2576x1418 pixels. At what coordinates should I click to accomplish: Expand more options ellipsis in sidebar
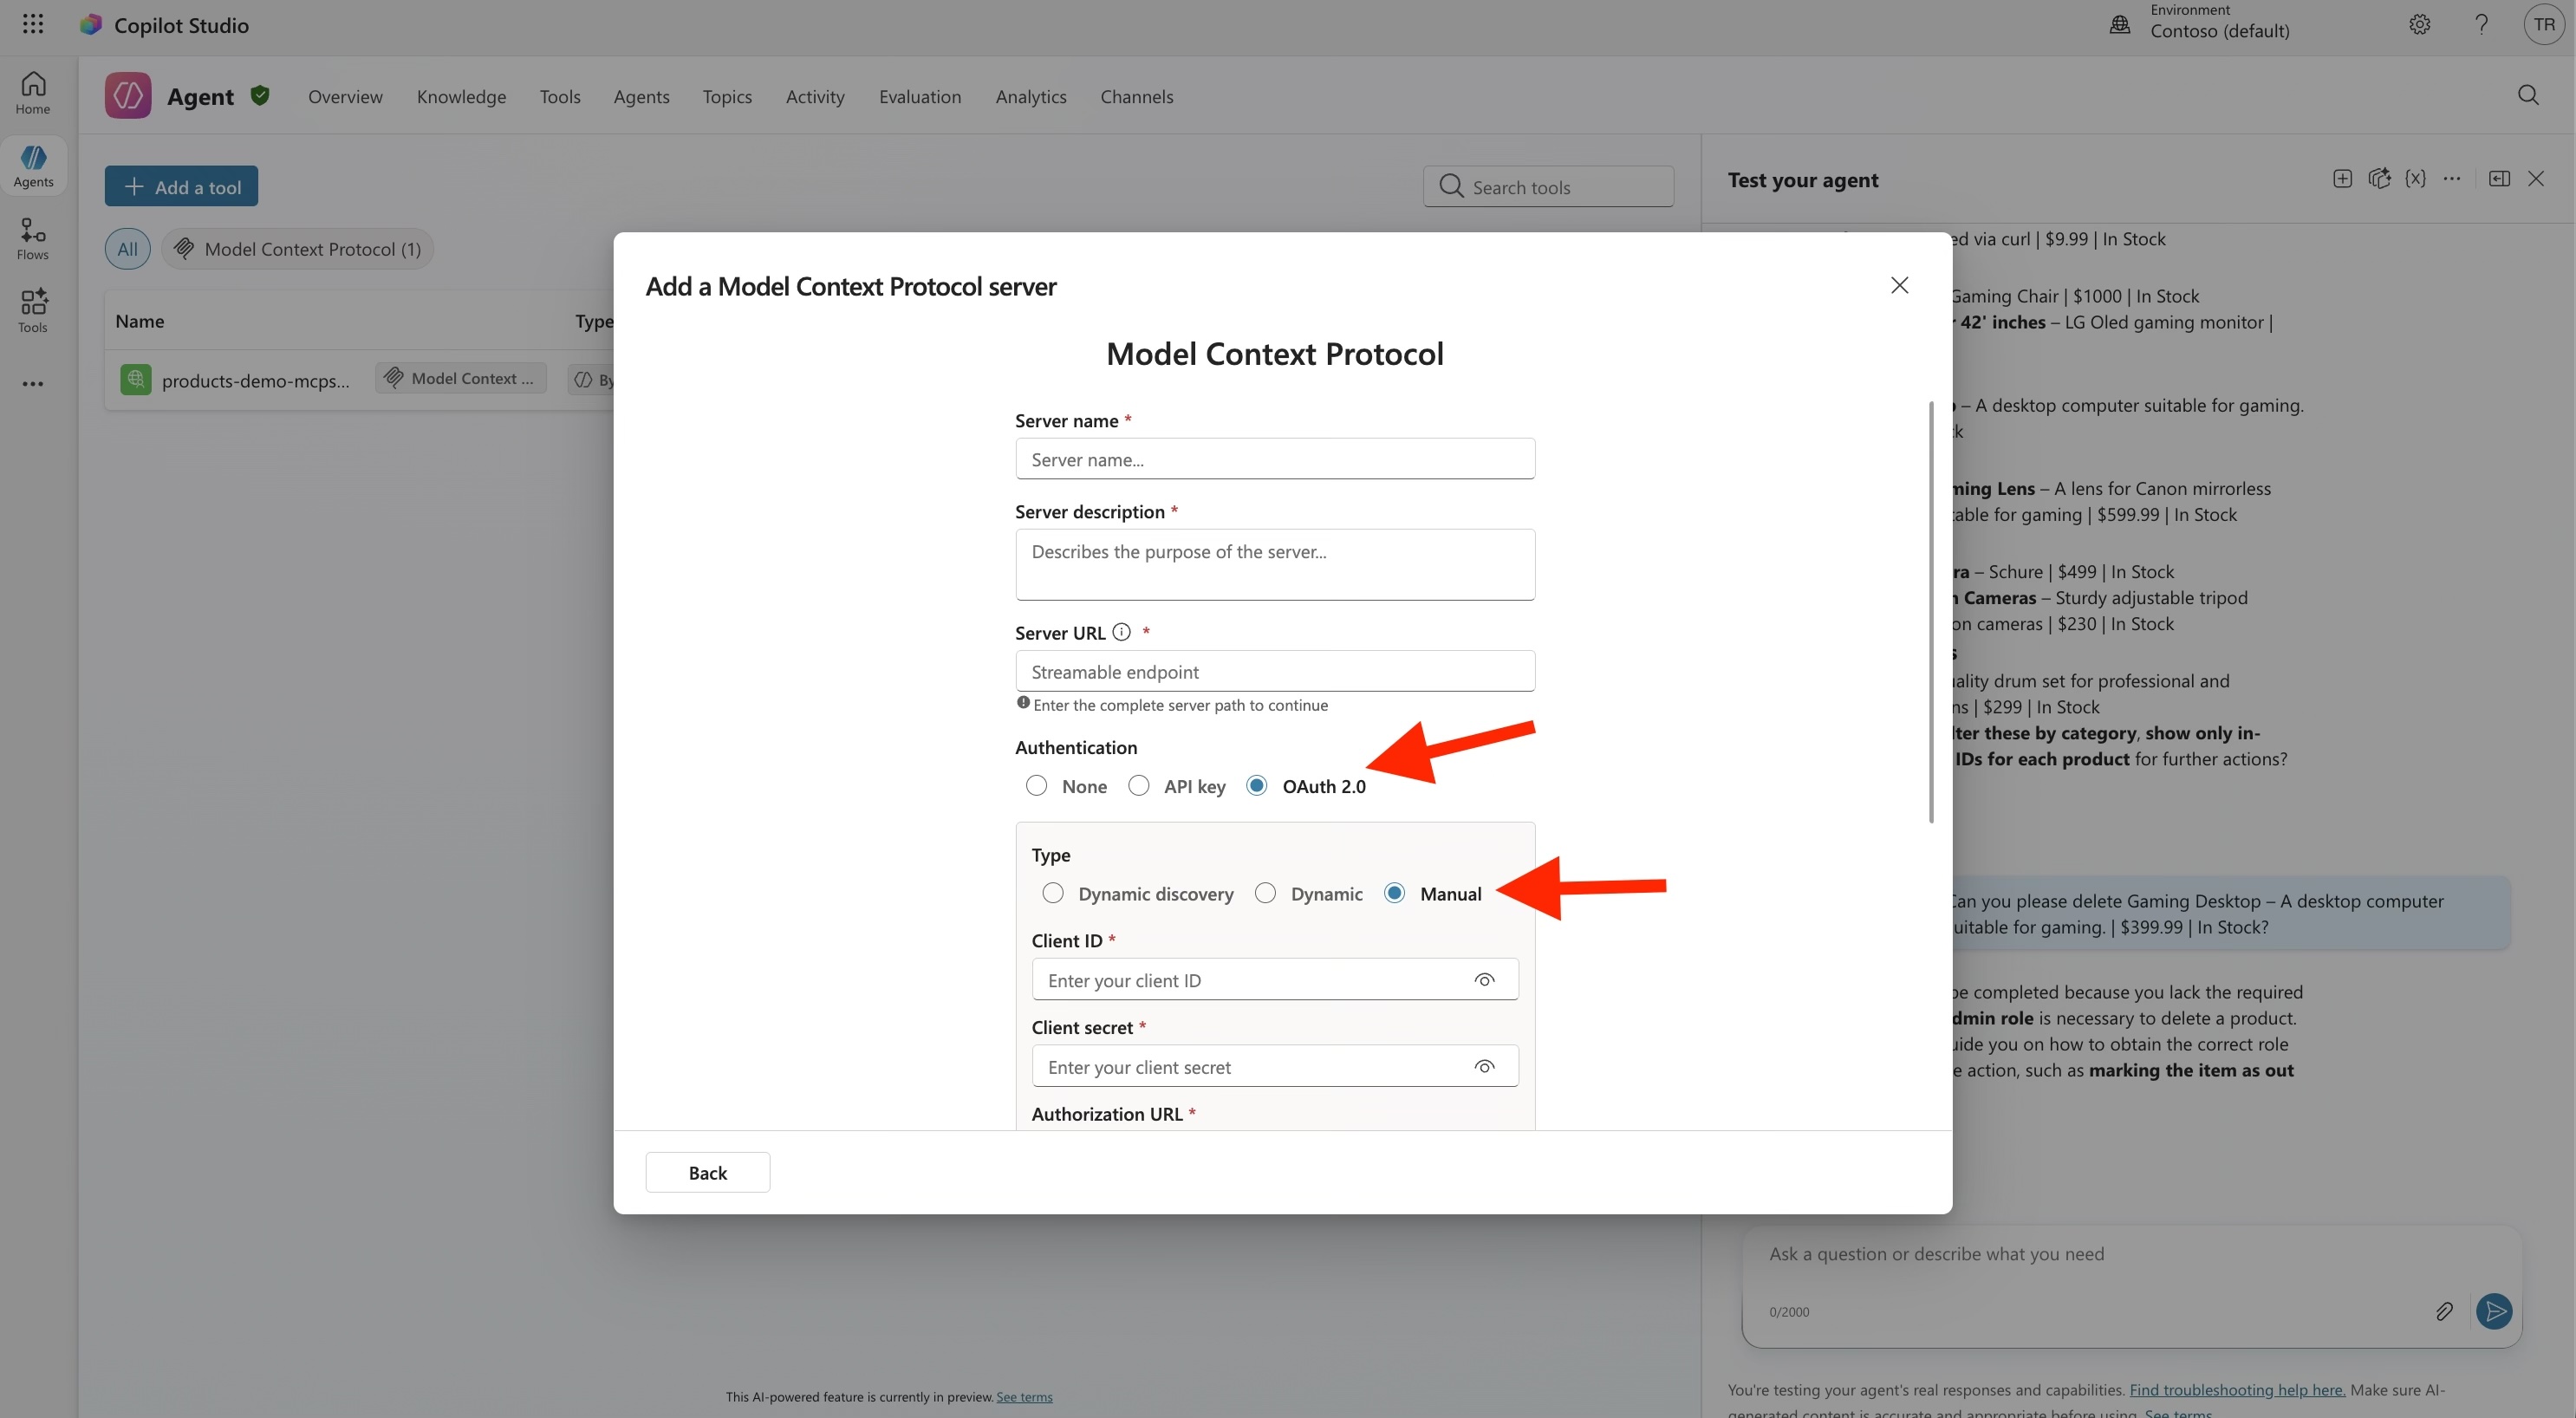[33, 384]
